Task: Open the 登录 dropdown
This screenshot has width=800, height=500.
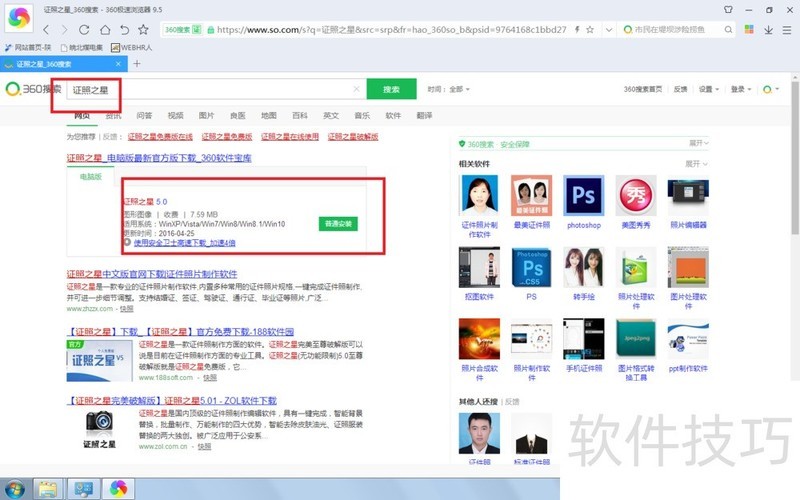Action: (x=740, y=89)
